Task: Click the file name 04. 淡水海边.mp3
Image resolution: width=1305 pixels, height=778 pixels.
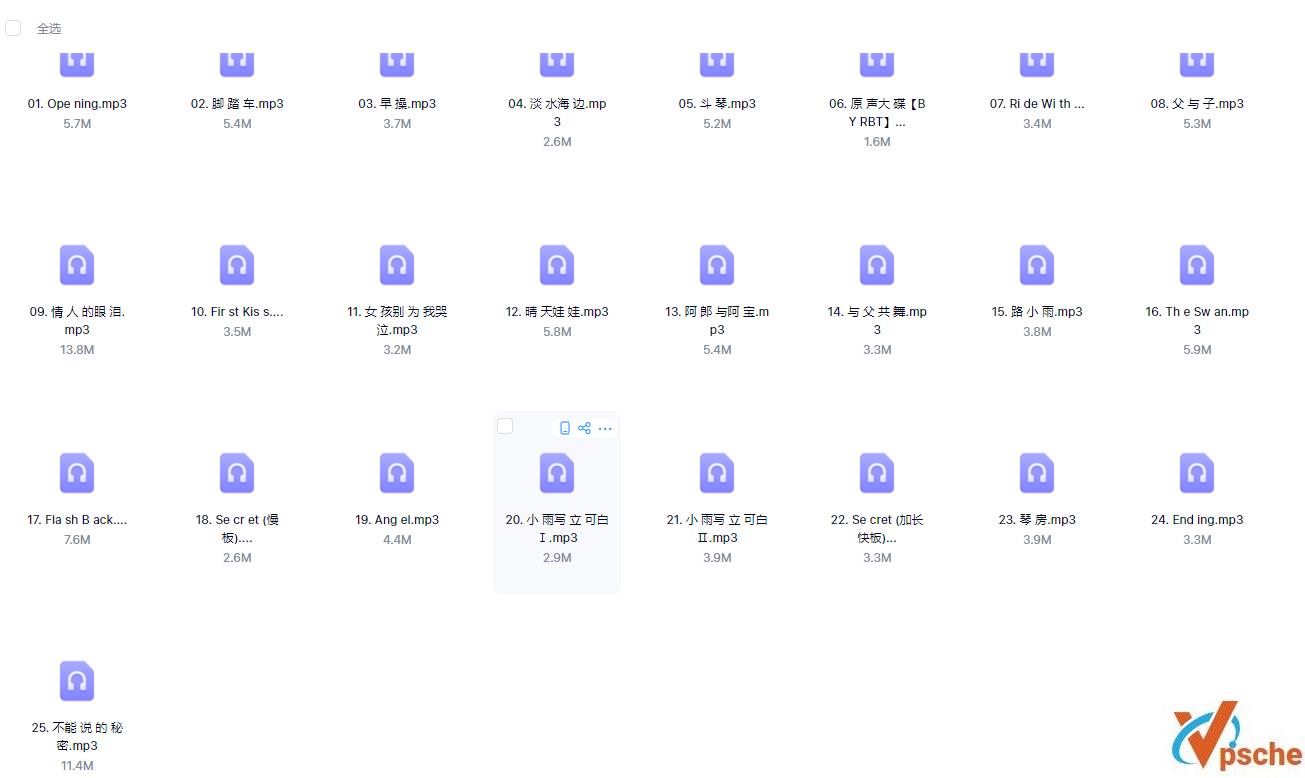Action: coord(557,113)
